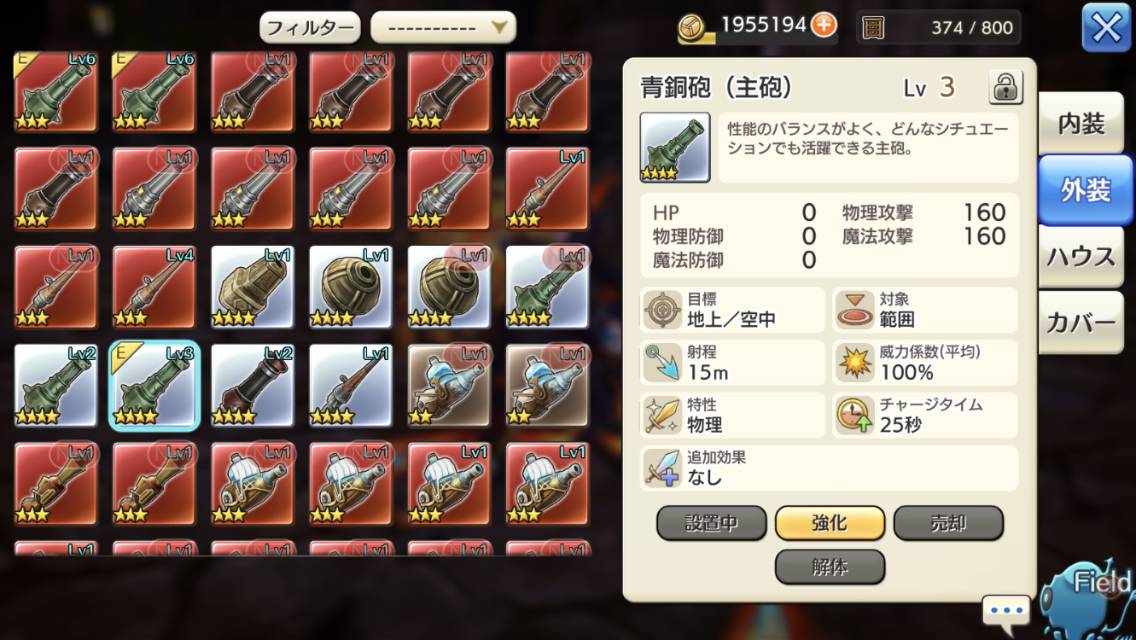Tap the orange plus coin button
The height and width of the screenshot is (640, 1136).
[824, 25]
